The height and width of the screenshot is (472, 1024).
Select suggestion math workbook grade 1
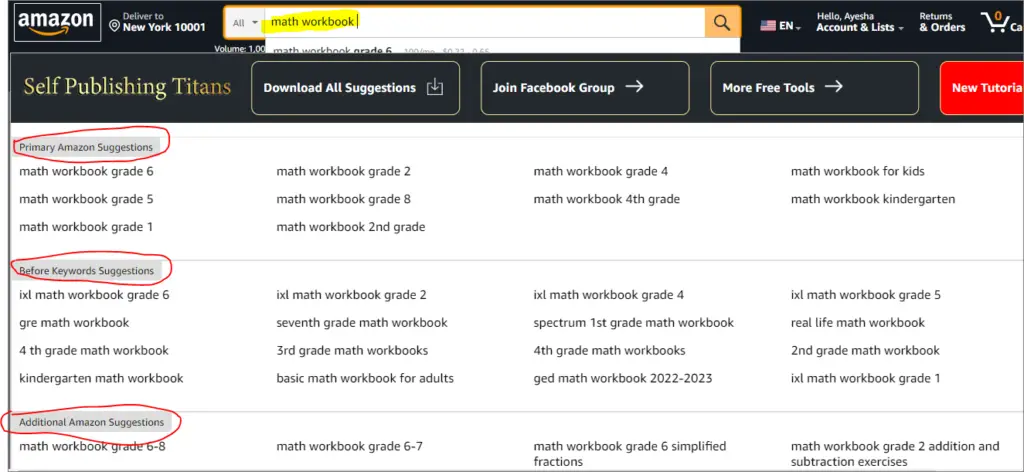[x=86, y=227]
